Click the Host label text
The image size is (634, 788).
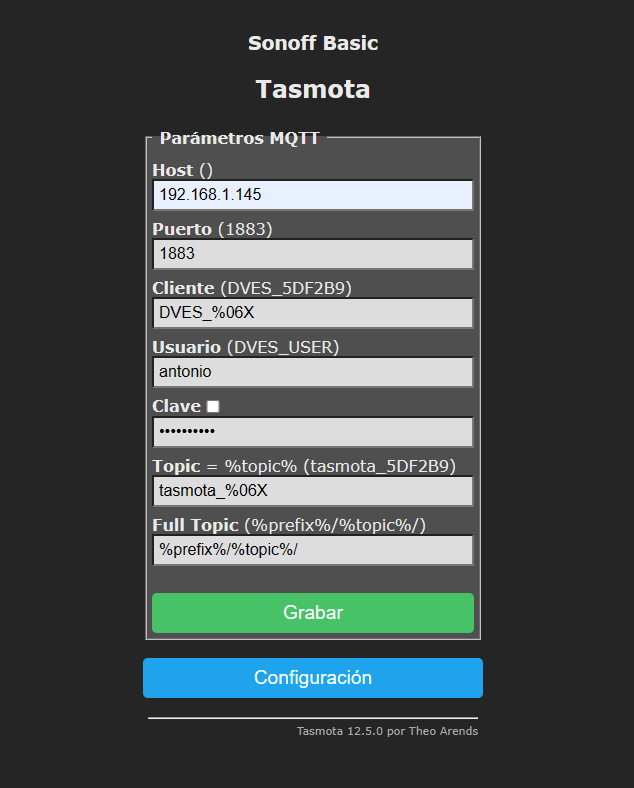pyautogui.click(x=173, y=171)
